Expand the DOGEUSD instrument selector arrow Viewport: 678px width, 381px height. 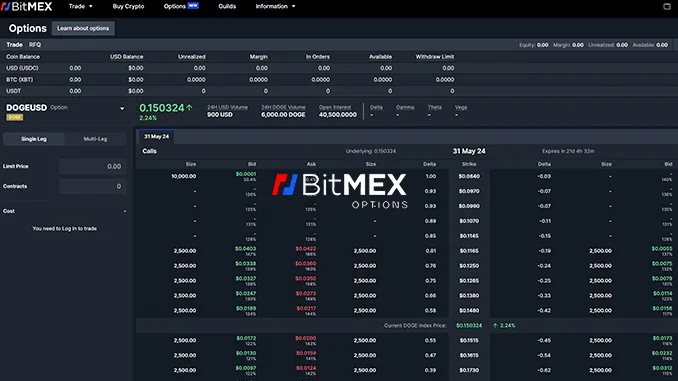click(122, 109)
